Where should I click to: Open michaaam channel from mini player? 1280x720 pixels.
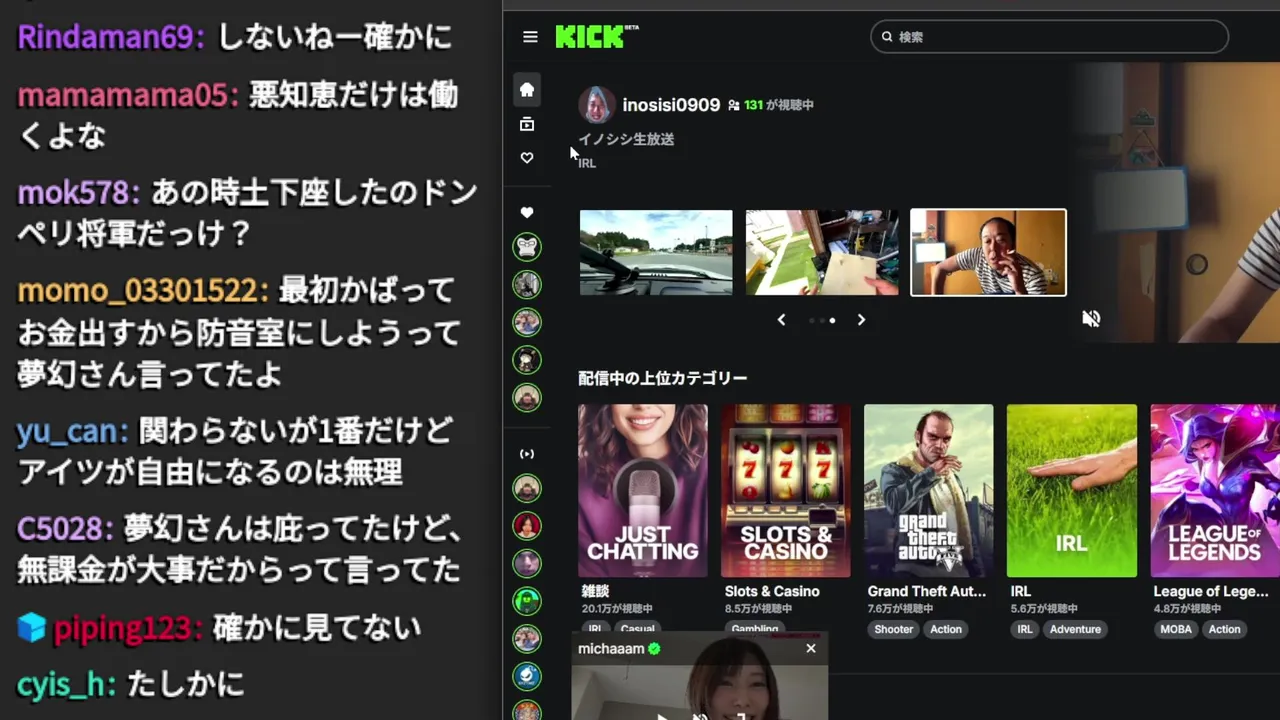(611, 649)
